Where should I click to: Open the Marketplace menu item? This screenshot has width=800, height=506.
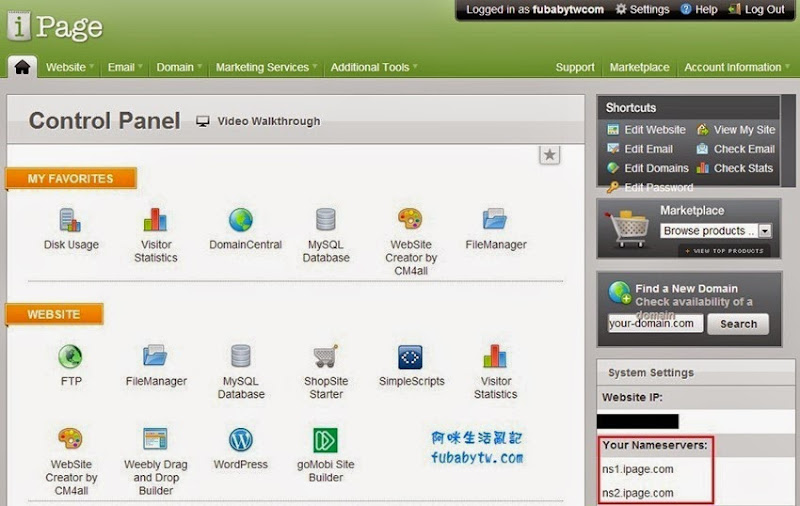tap(639, 67)
